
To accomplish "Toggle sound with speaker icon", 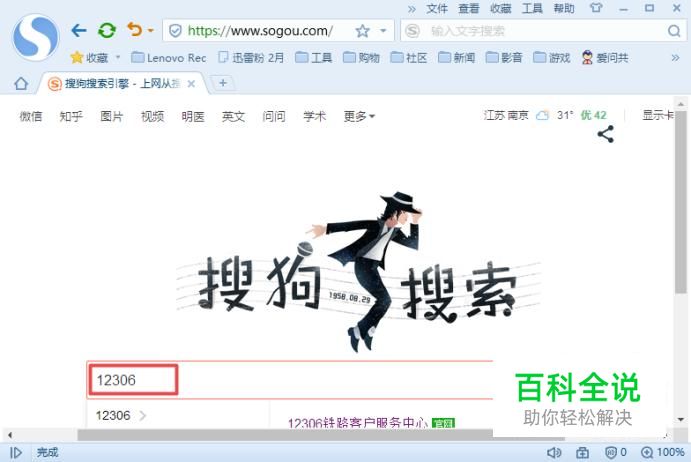I will (x=554, y=452).
